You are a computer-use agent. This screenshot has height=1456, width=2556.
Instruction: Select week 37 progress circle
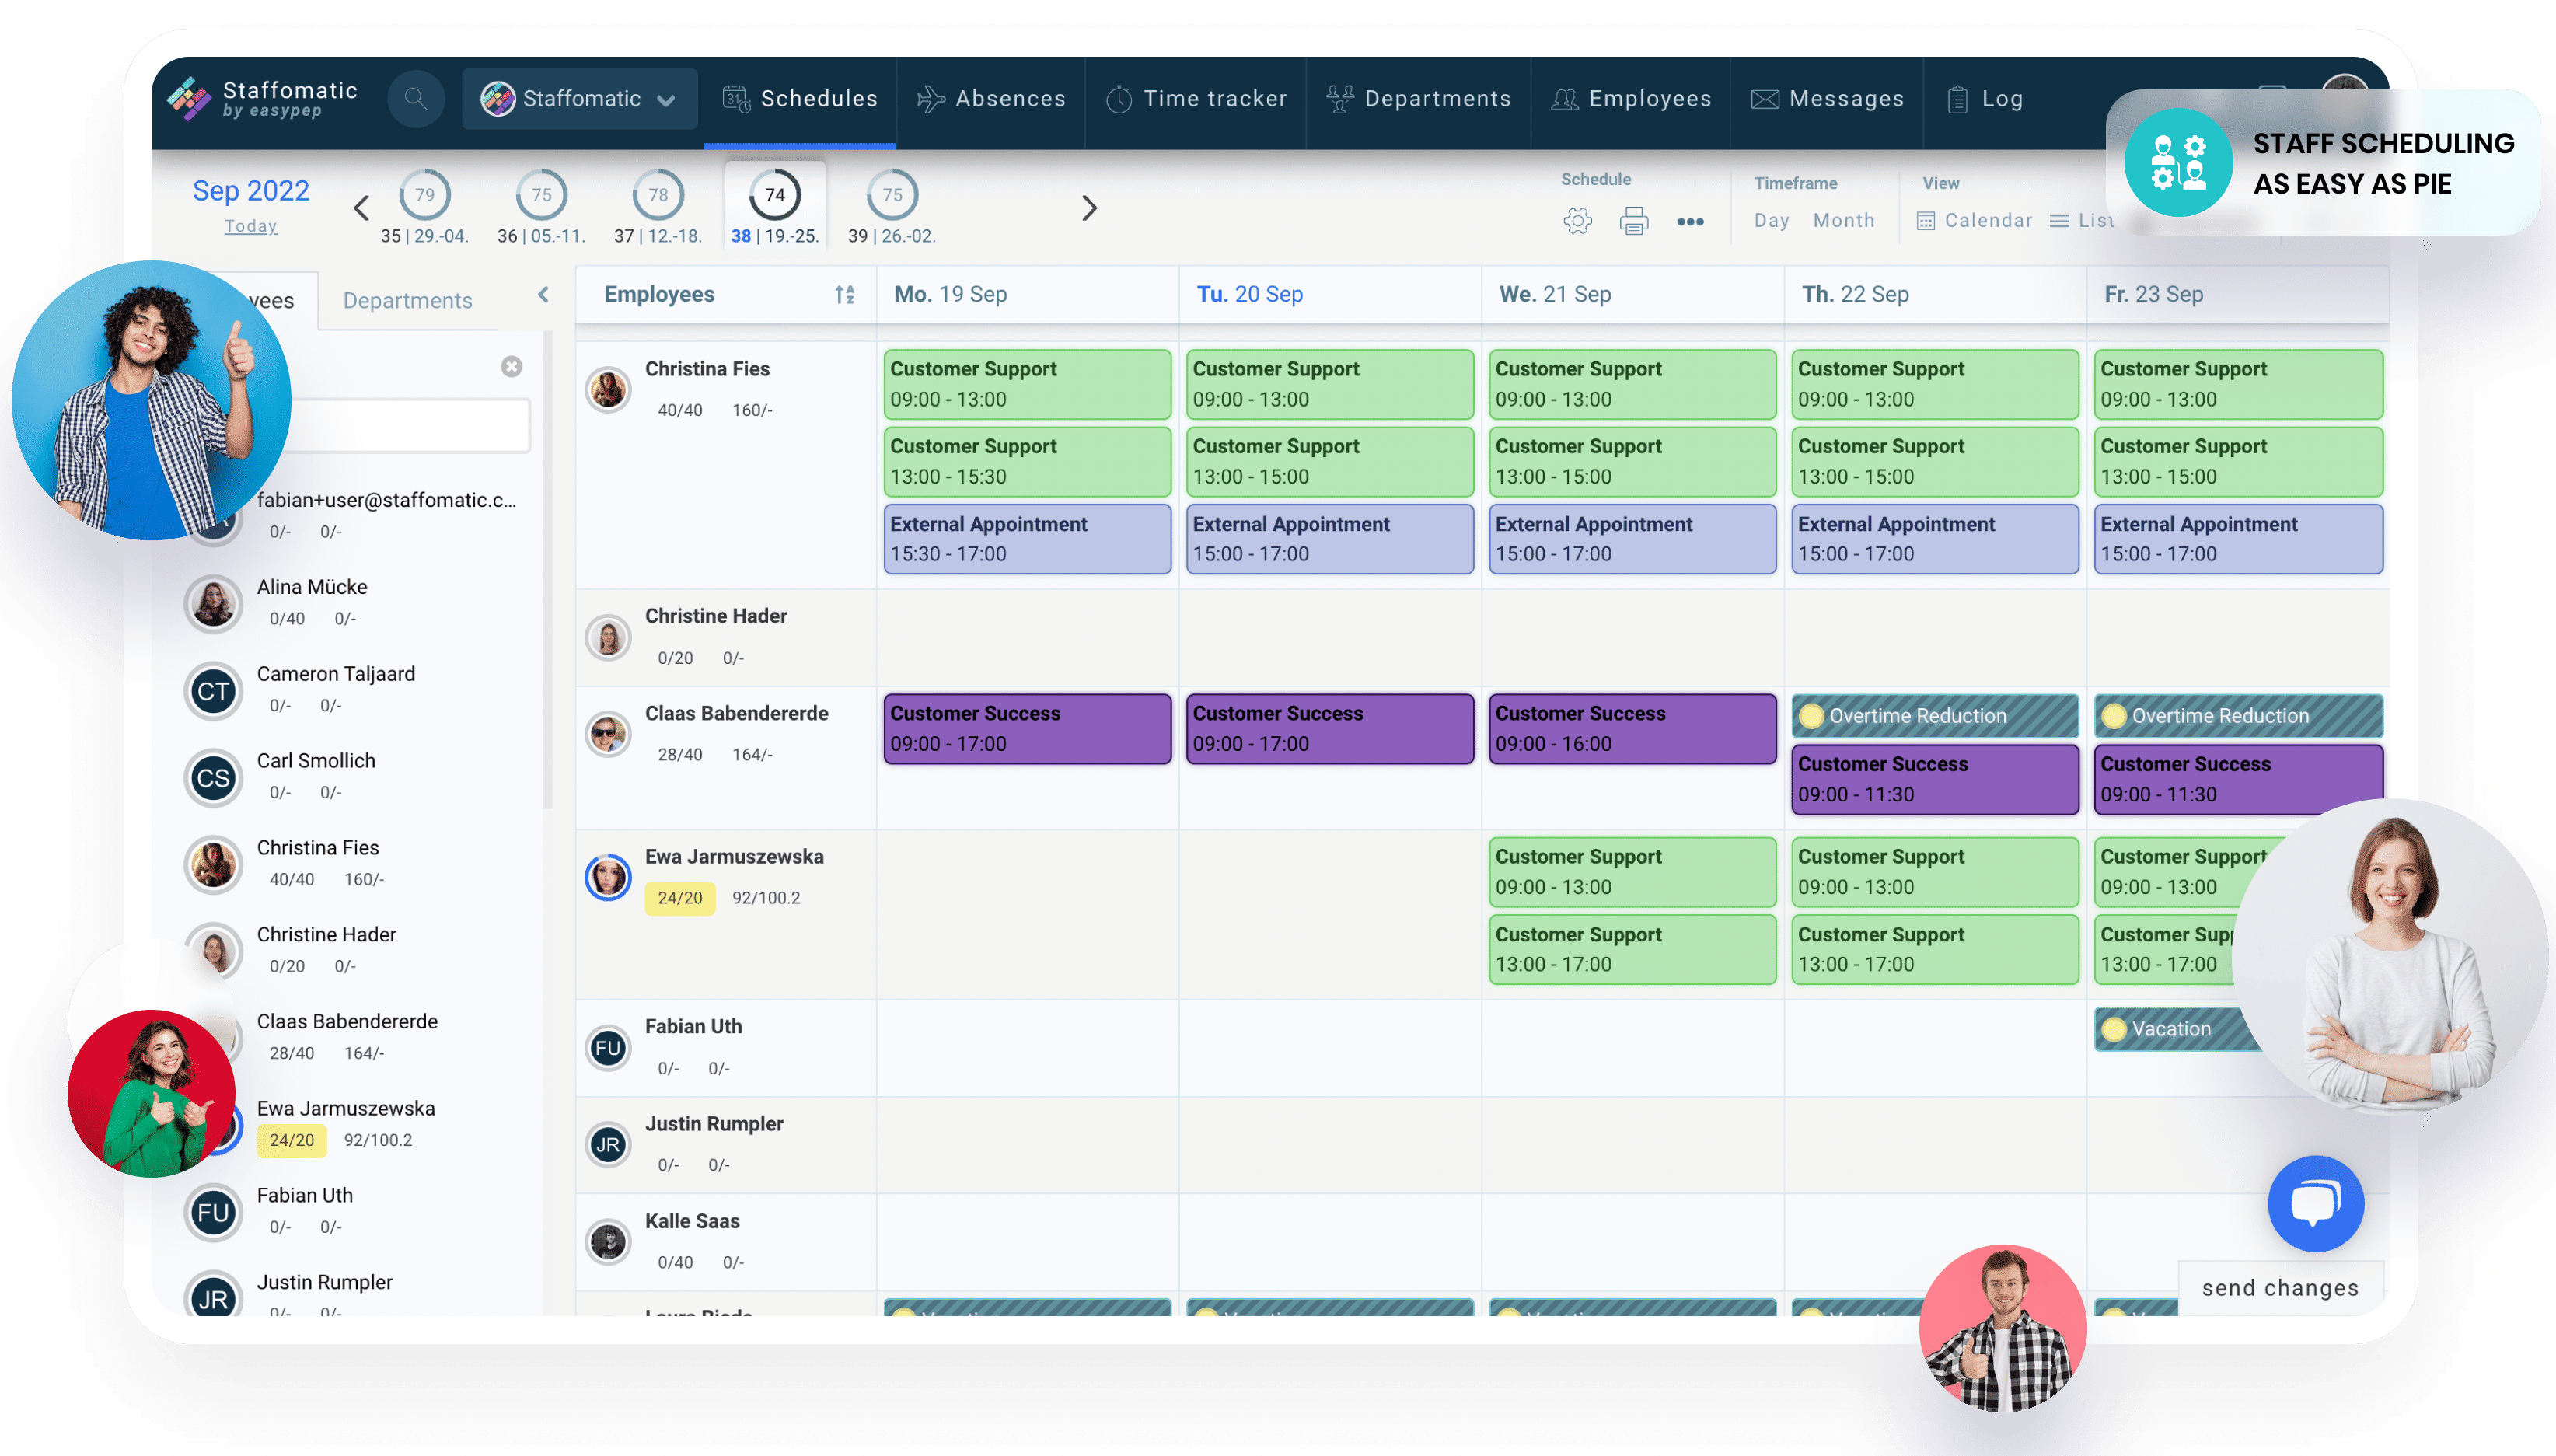point(658,195)
